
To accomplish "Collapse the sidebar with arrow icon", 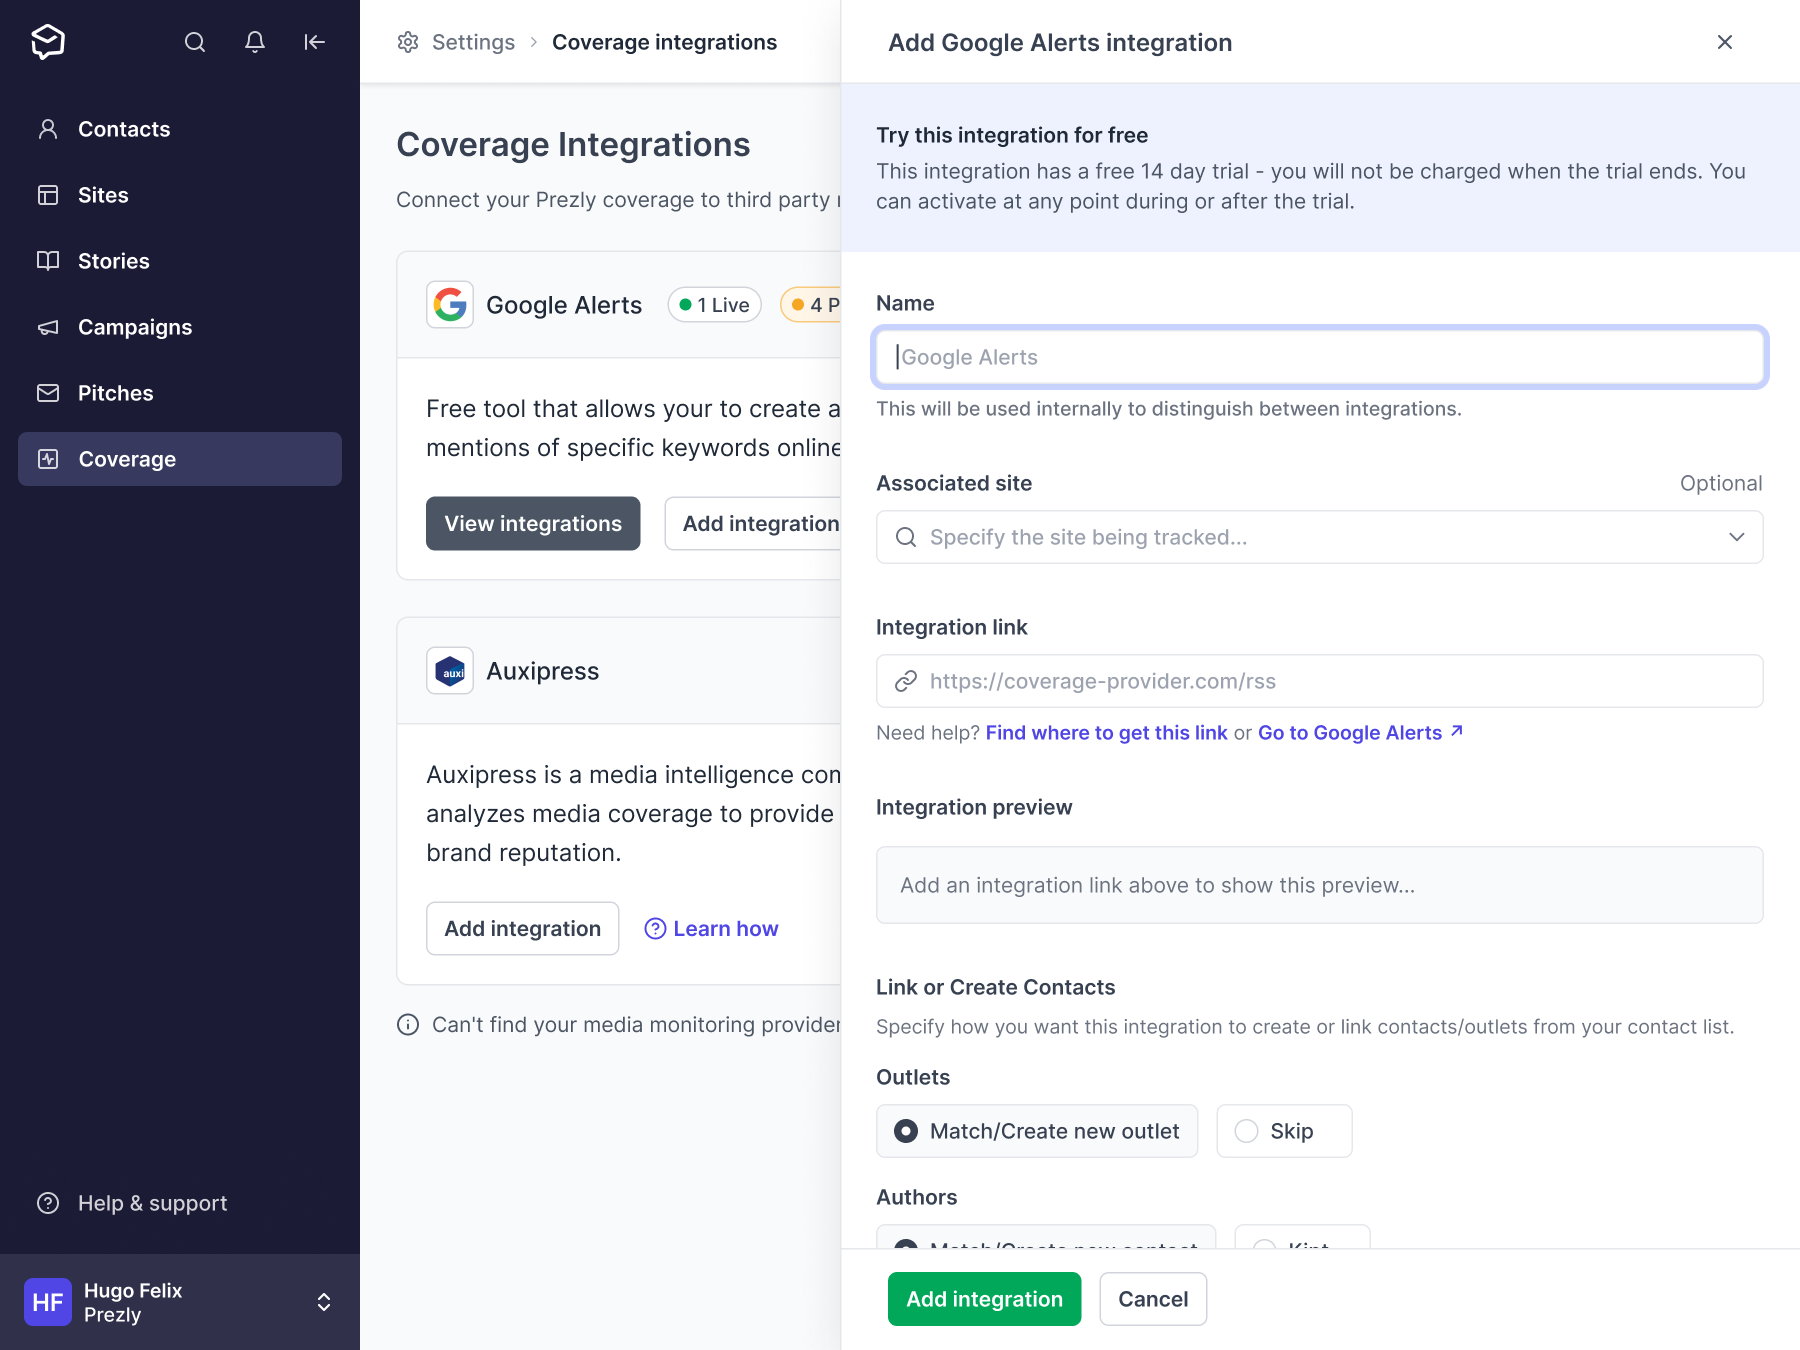I will [315, 42].
